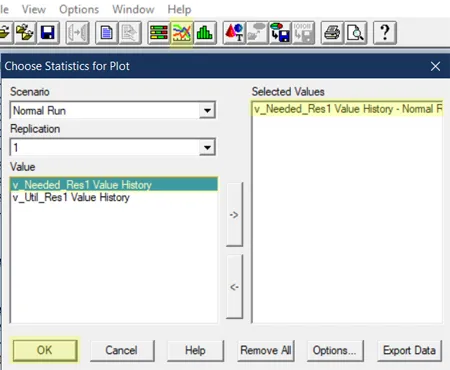This screenshot has width=450, height=370.
Task: Click the Replication field showing 1
Action: click(x=113, y=147)
